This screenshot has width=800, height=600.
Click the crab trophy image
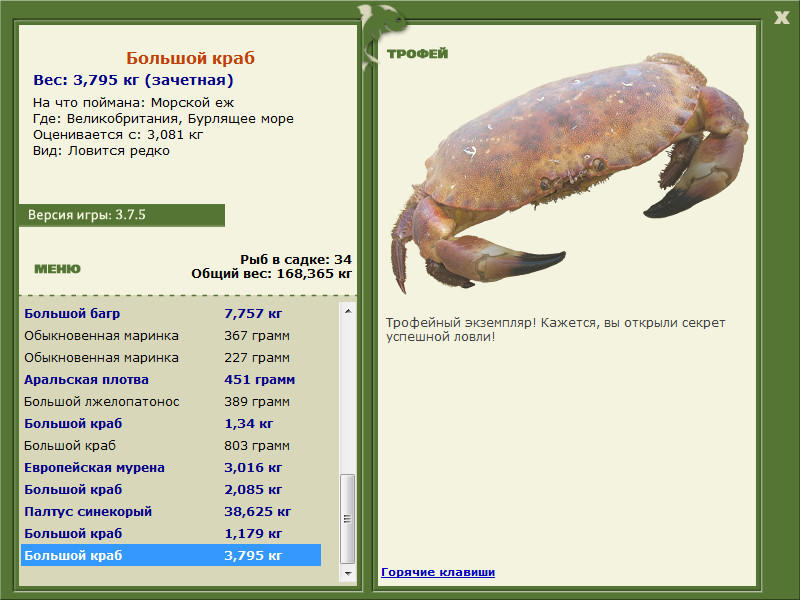coord(569,173)
